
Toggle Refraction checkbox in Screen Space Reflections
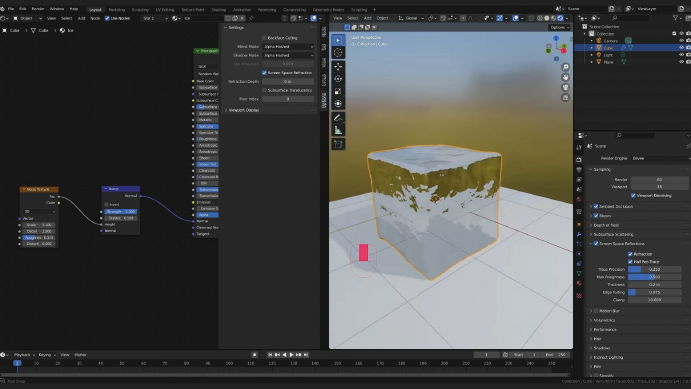tap(630, 254)
